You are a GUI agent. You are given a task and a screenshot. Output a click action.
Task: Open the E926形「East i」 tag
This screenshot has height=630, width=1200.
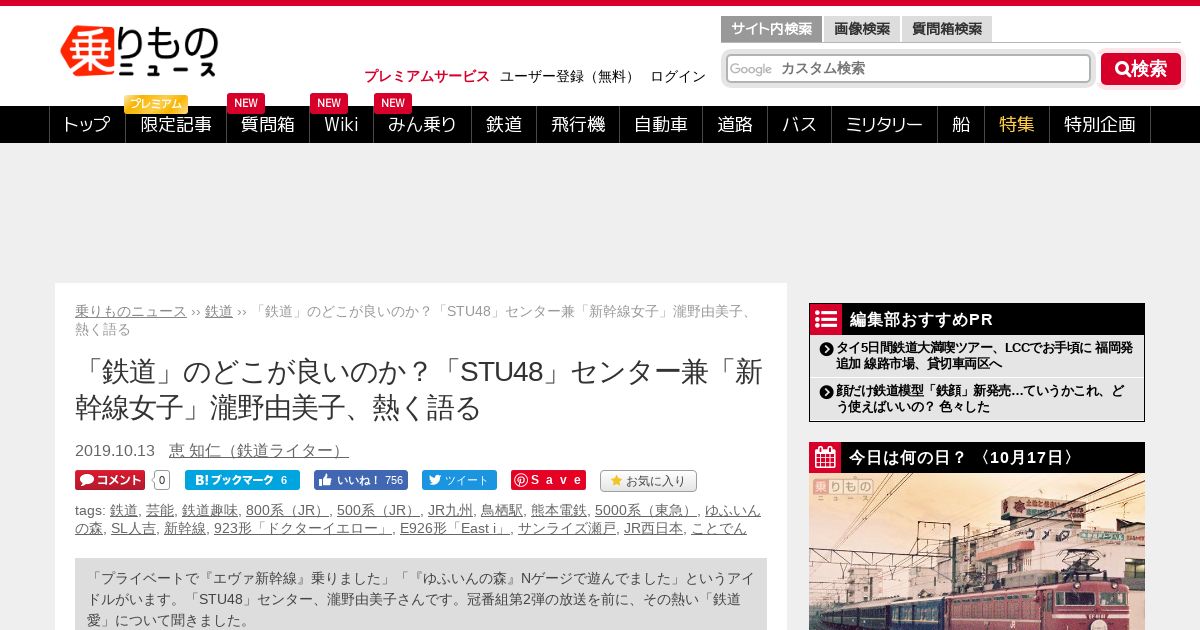pos(455,528)
